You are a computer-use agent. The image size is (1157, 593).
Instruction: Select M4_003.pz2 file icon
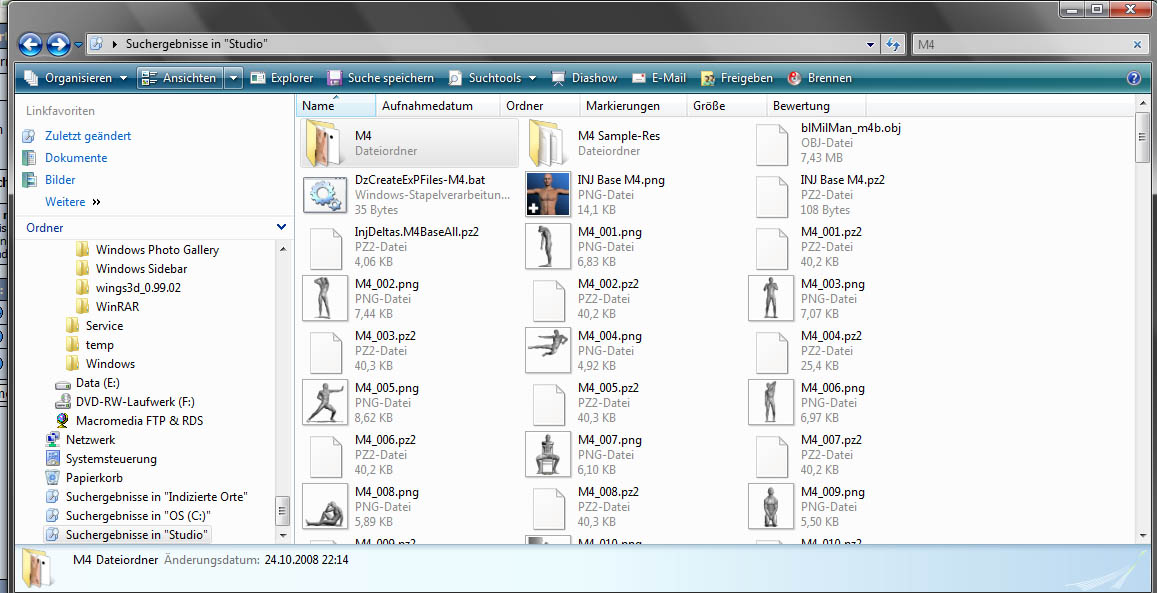pyautogui.click(x=325, y=352)
